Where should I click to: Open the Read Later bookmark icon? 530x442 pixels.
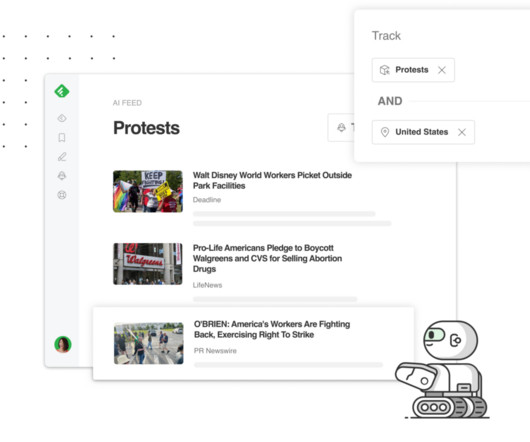tap(62, 137)
